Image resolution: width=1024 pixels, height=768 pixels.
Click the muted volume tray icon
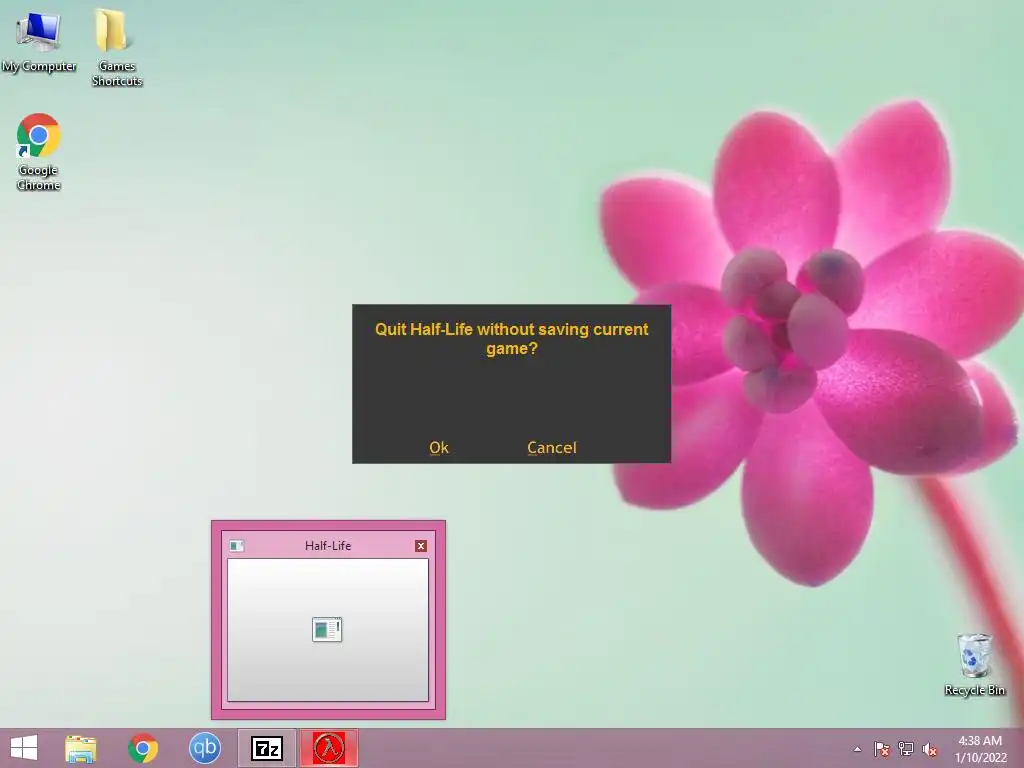929,749
